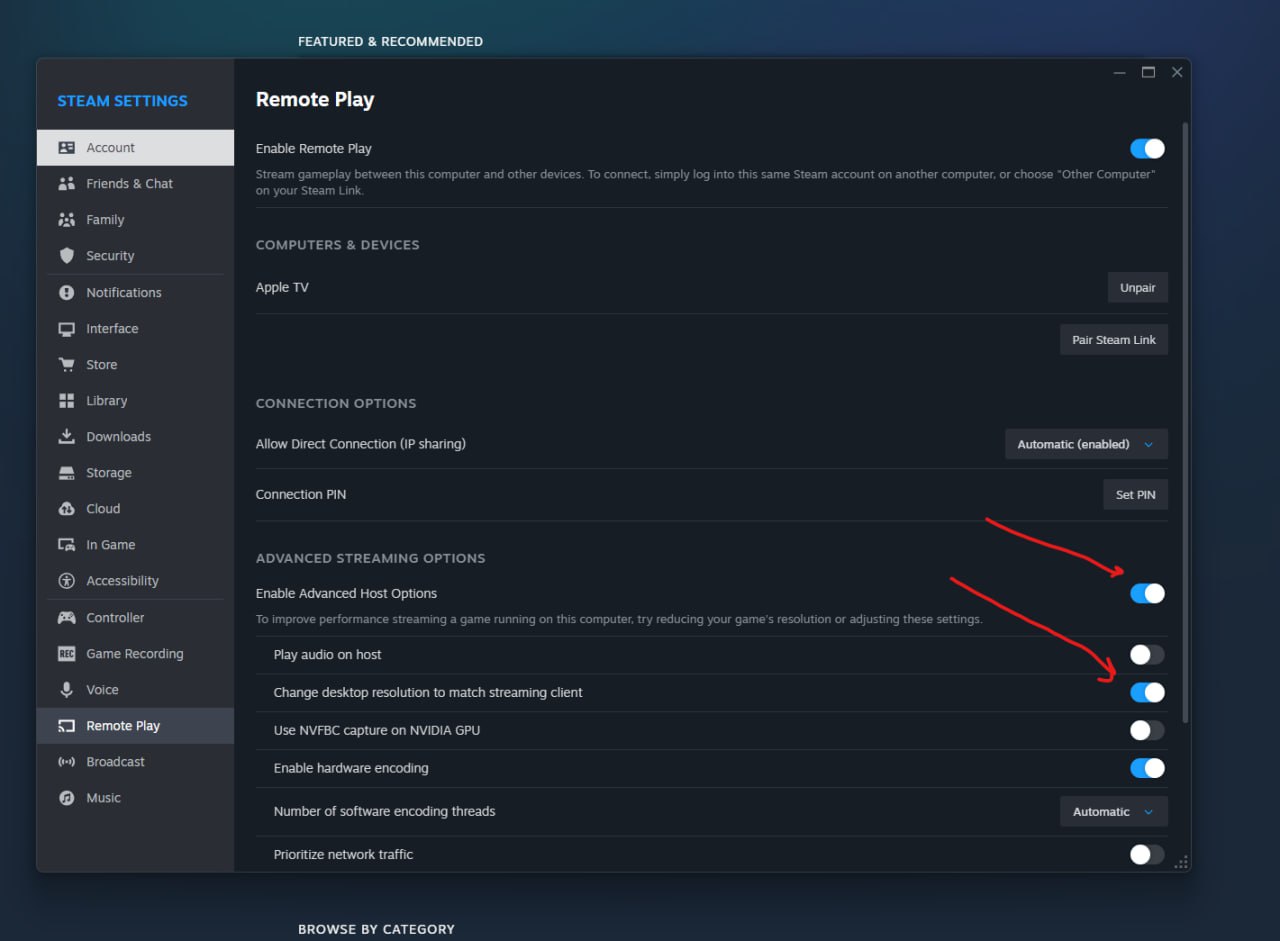The width and height of the screenshot is (1280, 941).
Task: Select the Controller gamepad icon
Action: 67,618
